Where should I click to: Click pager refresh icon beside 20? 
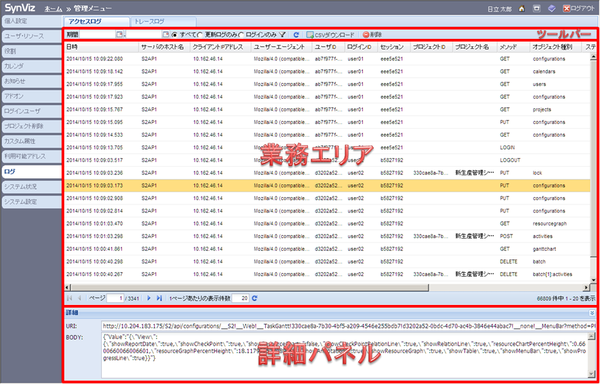point(255,298)
